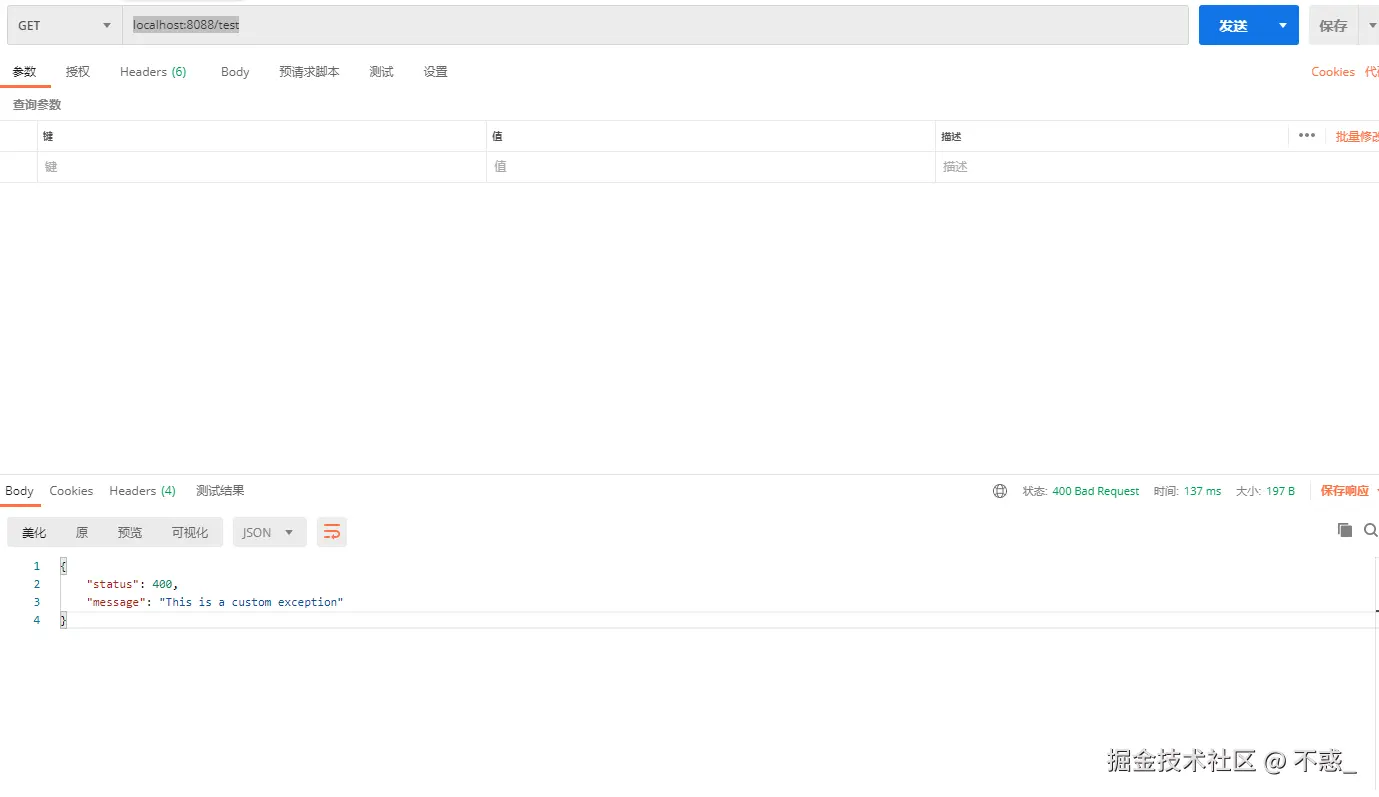Viewport: 1379px width, 797px height.
Task: Open the request Body tab
Action: [x=235, y=72]
